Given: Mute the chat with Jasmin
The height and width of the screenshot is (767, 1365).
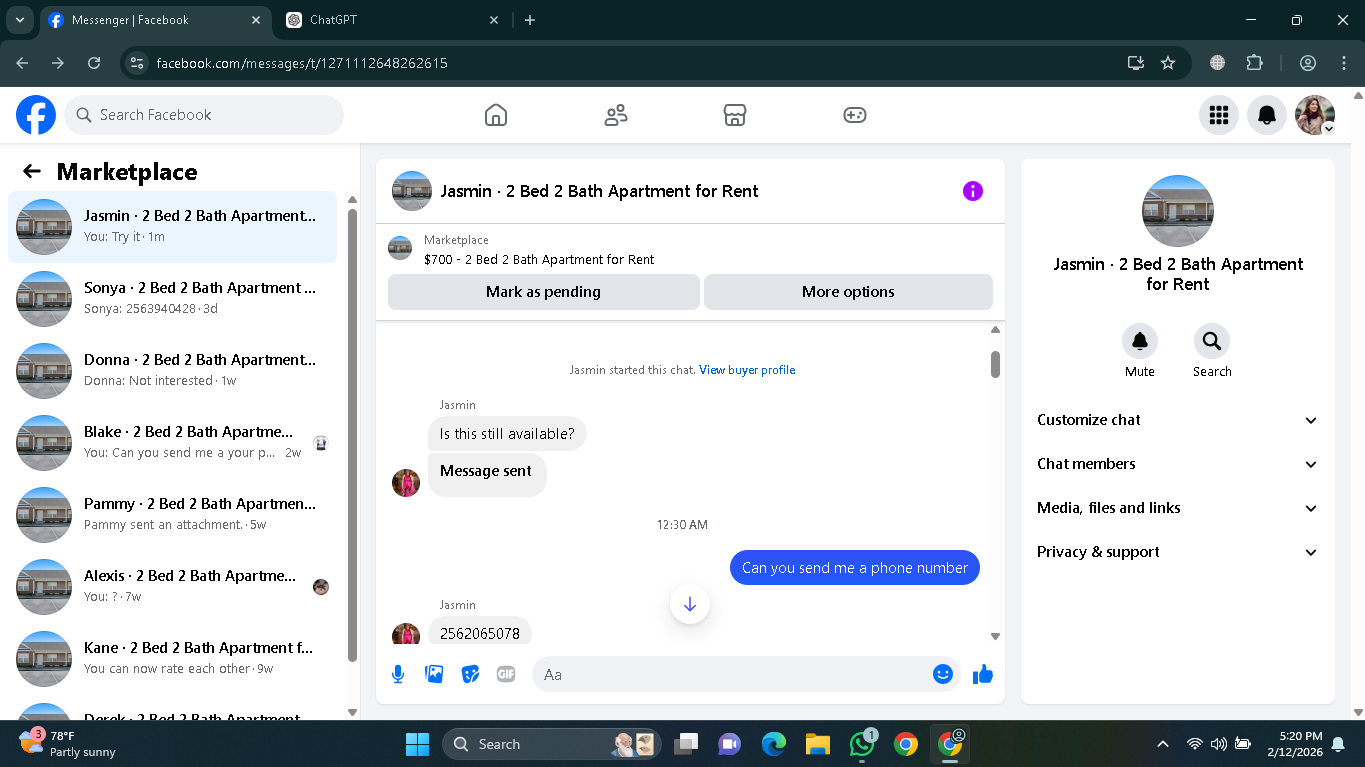Looking at the screenshot, I should click(x=1140, y=342).
